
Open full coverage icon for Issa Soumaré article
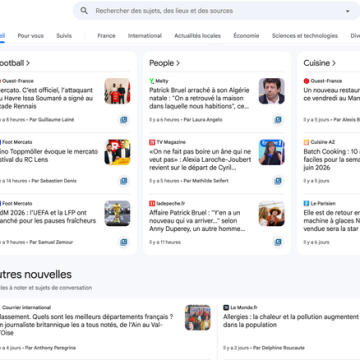point(124,120)
